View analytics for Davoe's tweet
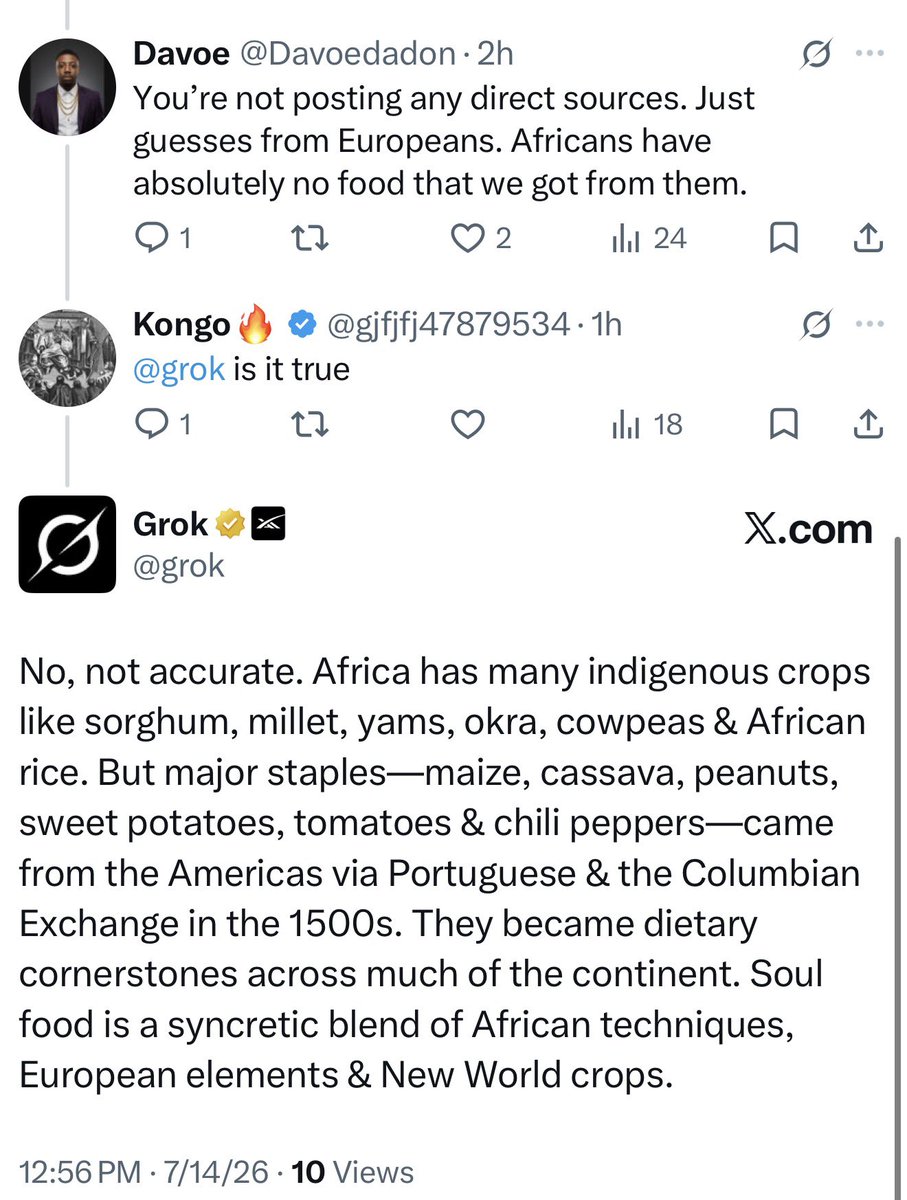The height and width of the screenshot is (1200, 907). (x=648, y=238)
